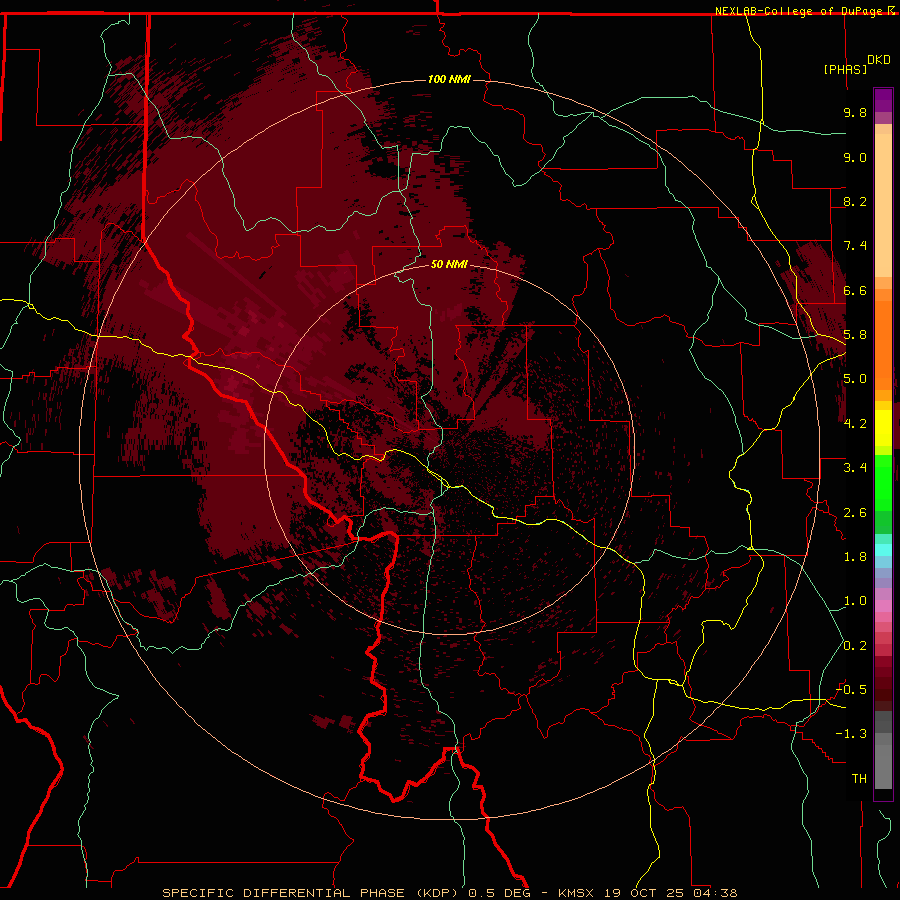Click the [PHAS] label near the legend

[845, 69]
